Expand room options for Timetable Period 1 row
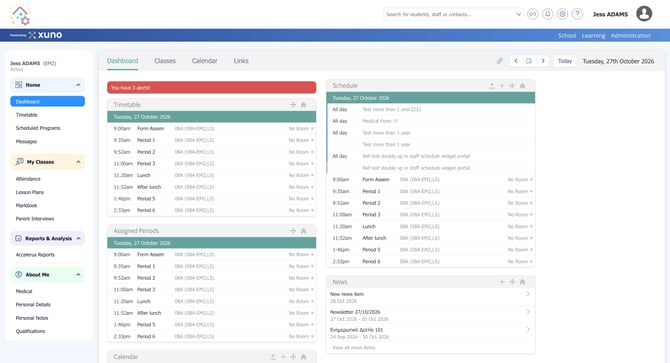 (312, 140)
